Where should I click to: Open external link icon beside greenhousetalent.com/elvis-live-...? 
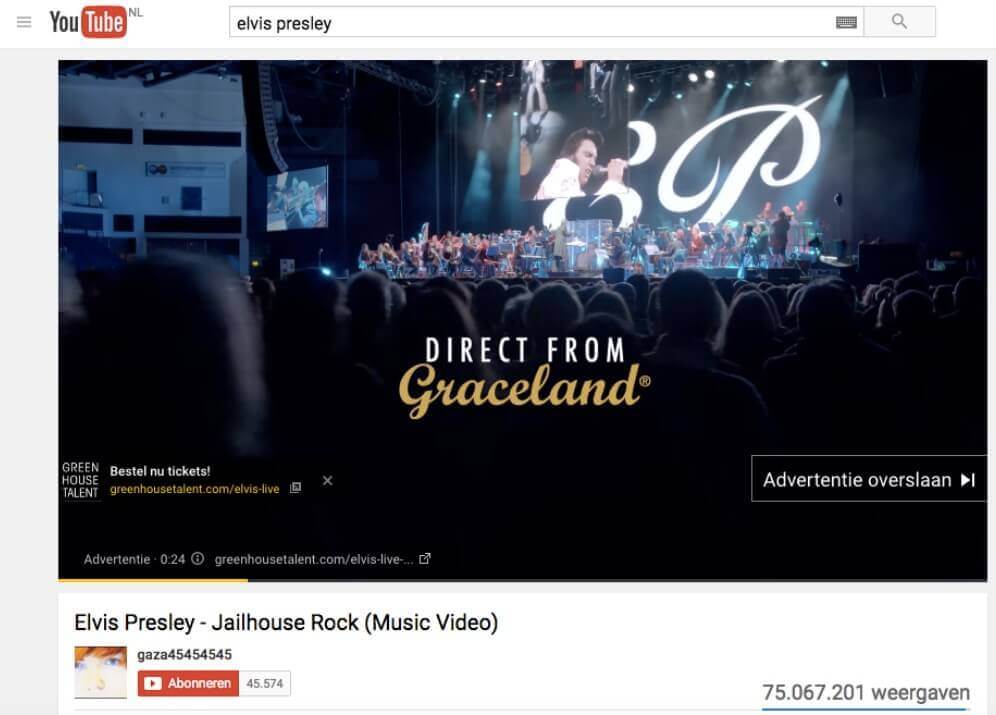pos(425,559)
